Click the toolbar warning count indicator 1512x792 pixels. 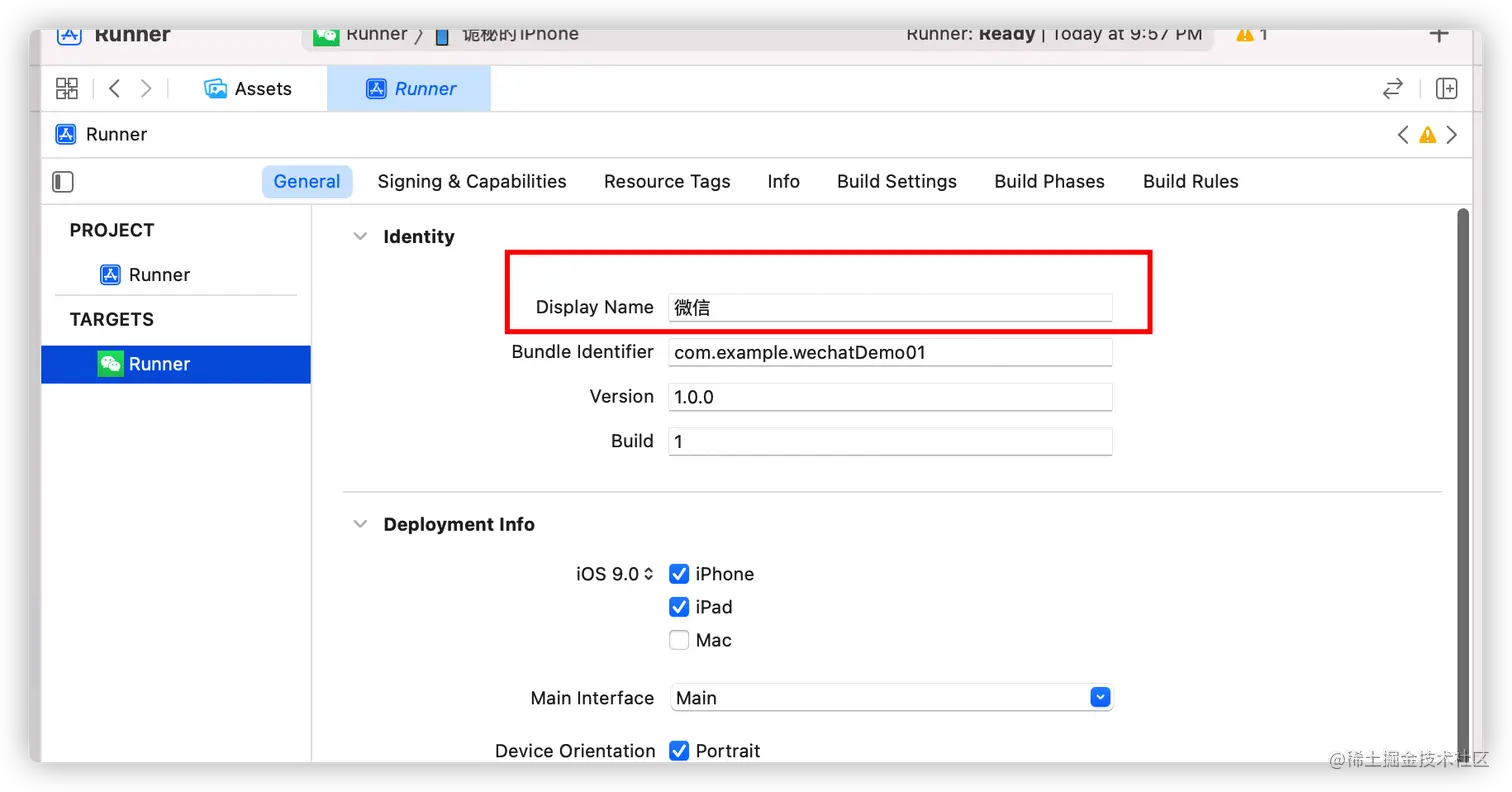click(1252, 35)
